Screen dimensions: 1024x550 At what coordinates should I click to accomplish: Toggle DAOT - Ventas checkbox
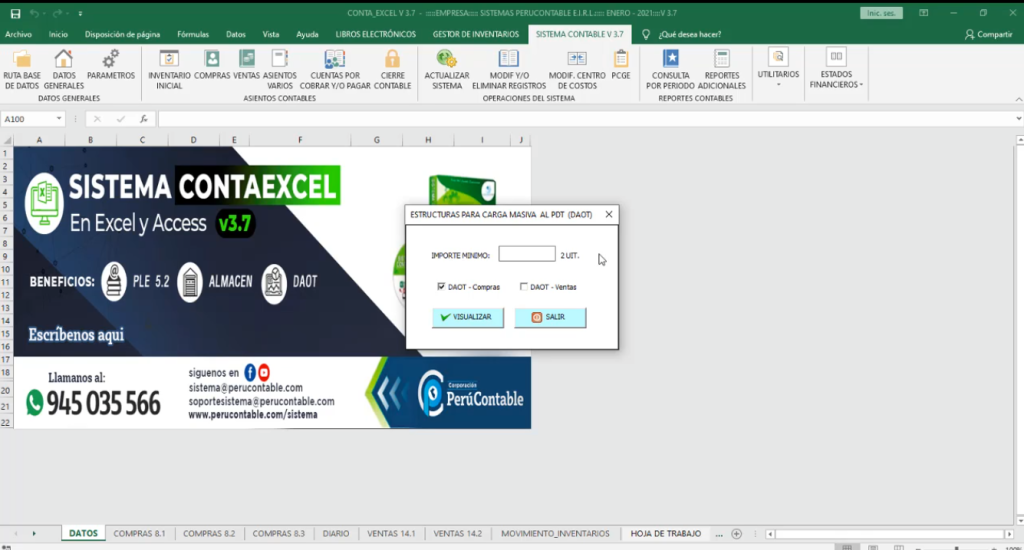[523, 287]
